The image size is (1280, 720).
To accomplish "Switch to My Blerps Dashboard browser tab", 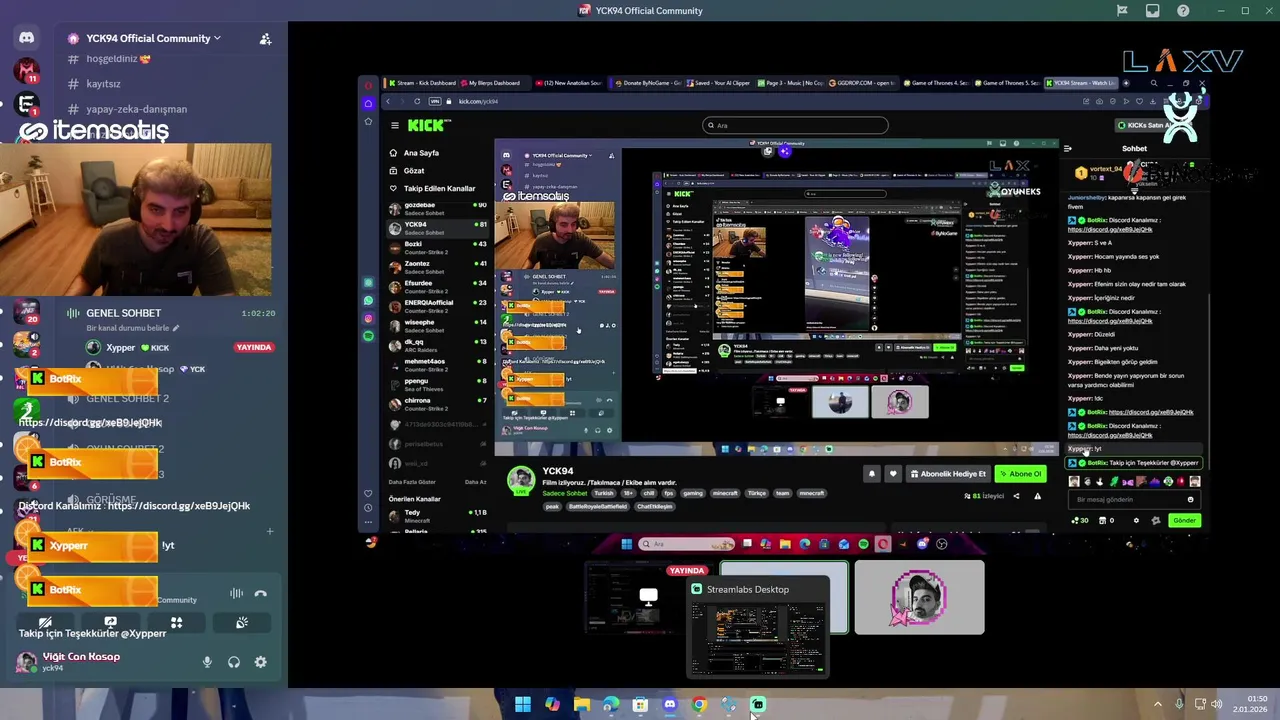I will [x=494, y=83].
